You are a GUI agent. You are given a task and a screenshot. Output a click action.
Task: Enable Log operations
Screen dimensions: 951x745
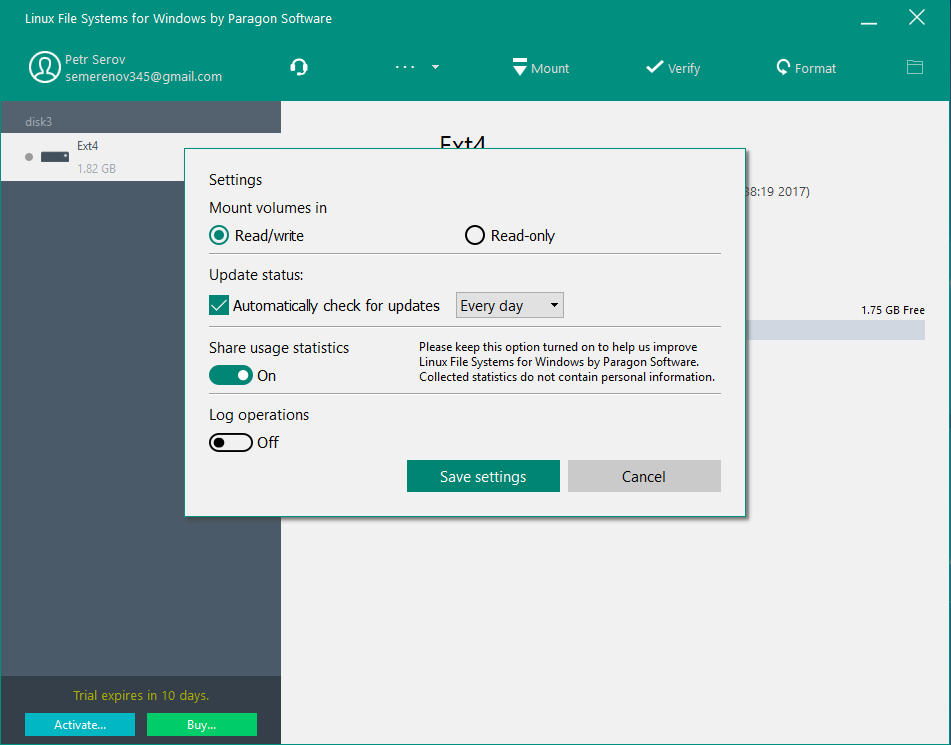231,442
